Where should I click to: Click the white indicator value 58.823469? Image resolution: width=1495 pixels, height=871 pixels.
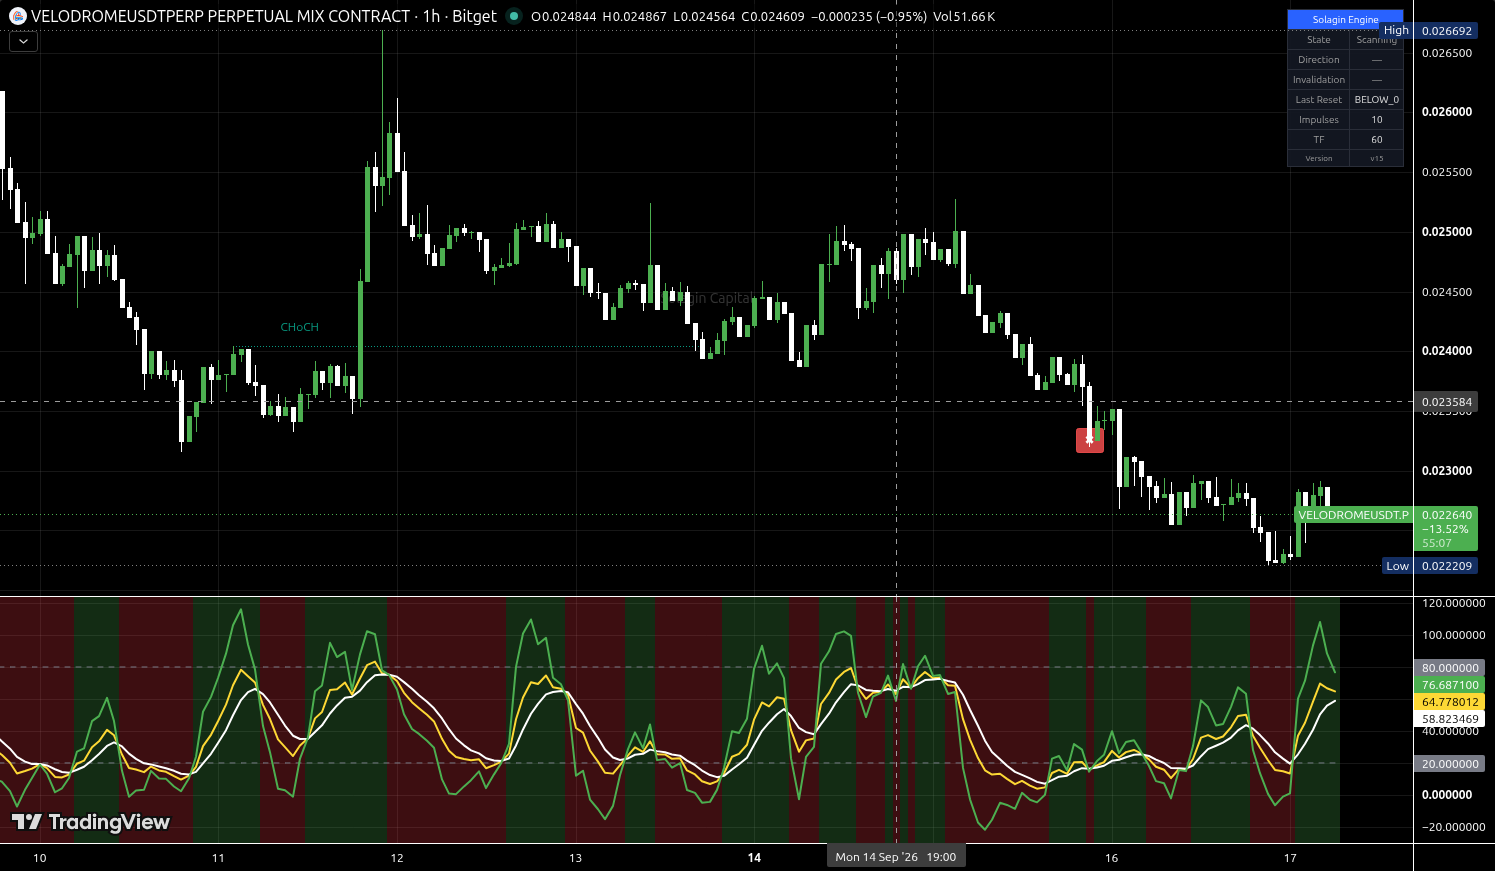1450,719
